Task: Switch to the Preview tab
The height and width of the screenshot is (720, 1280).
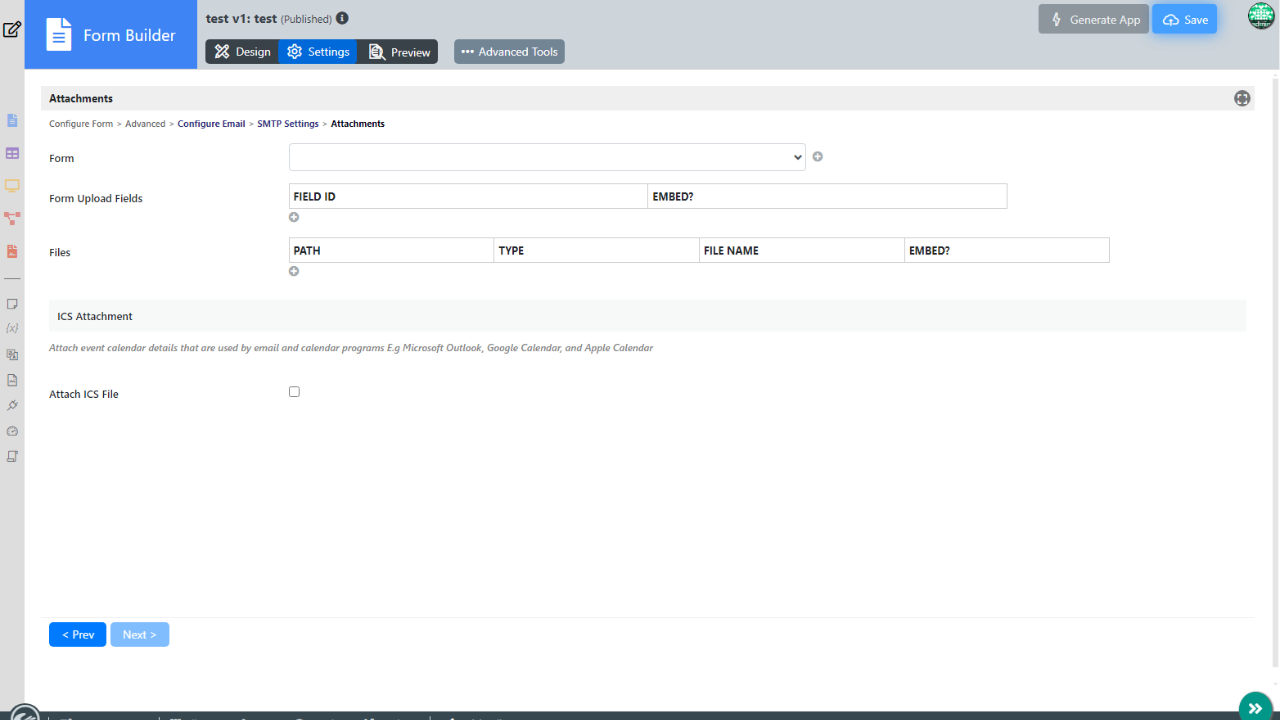Action: [x=398, y=52]
